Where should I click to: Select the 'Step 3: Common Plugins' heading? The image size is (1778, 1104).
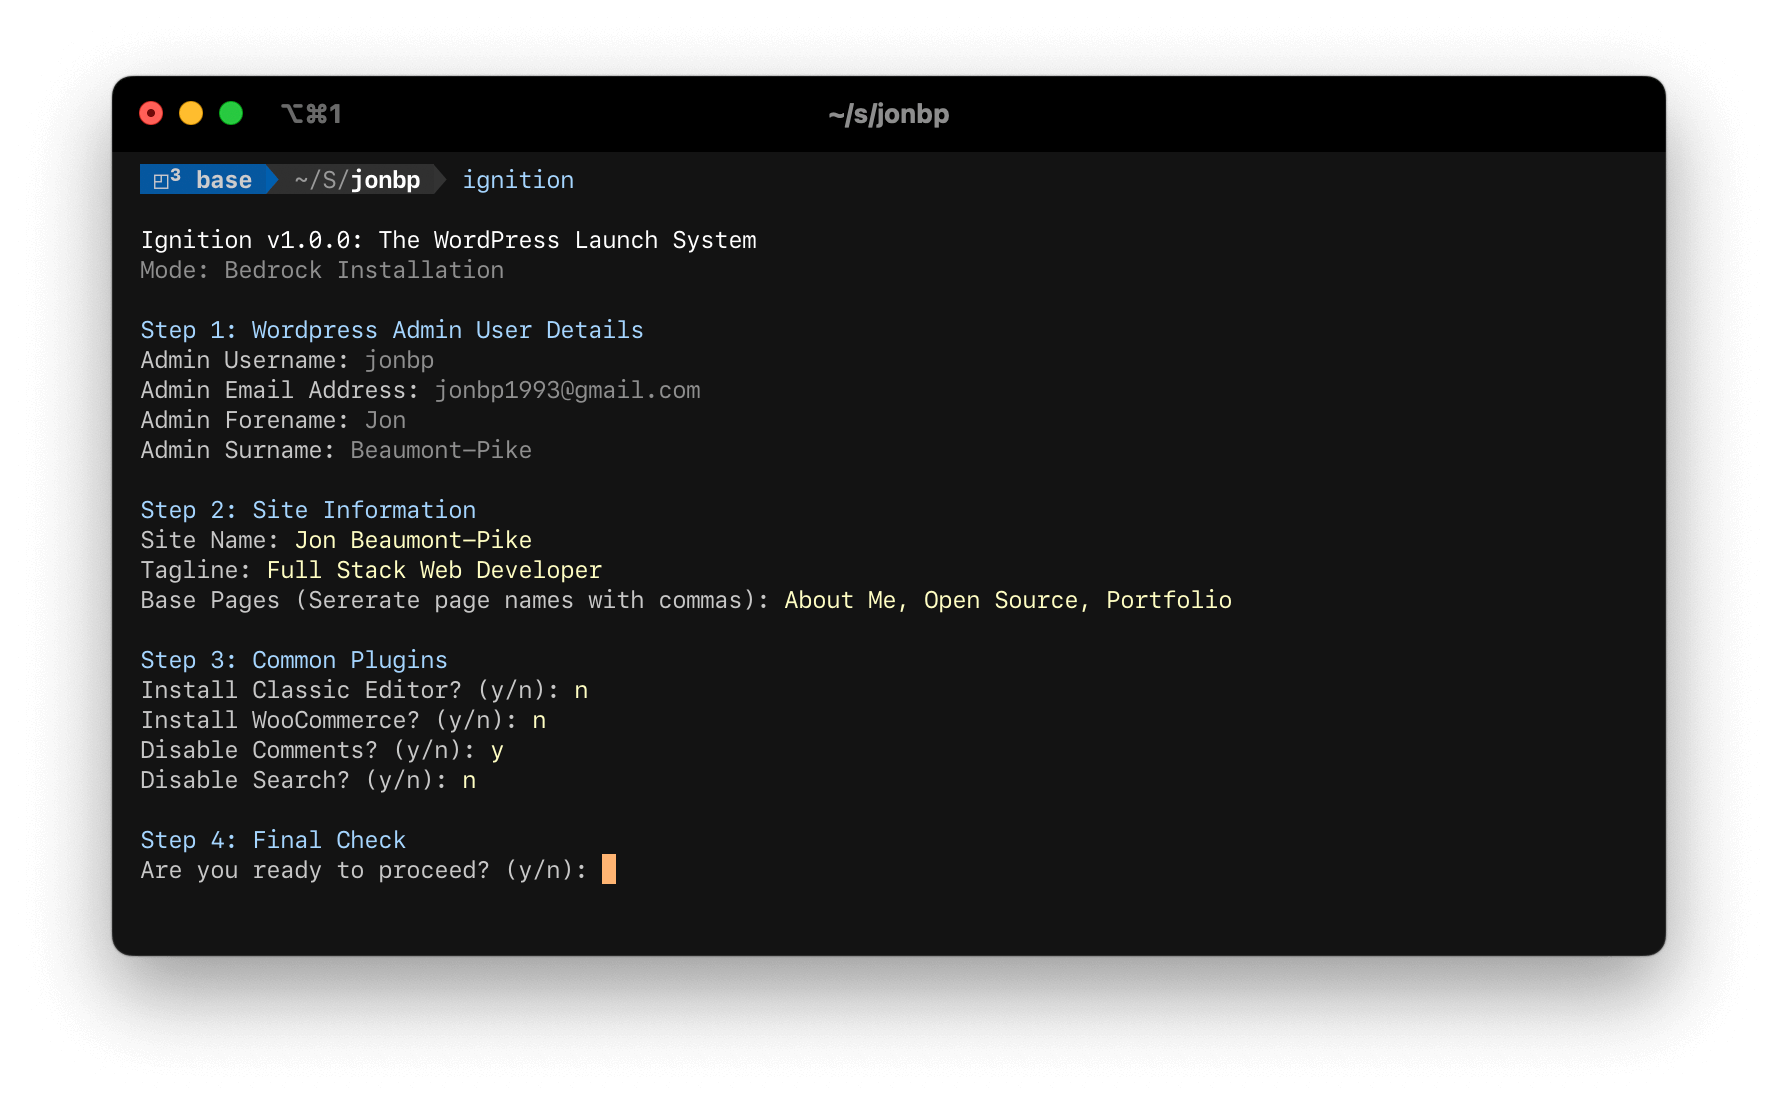(293, 659)
